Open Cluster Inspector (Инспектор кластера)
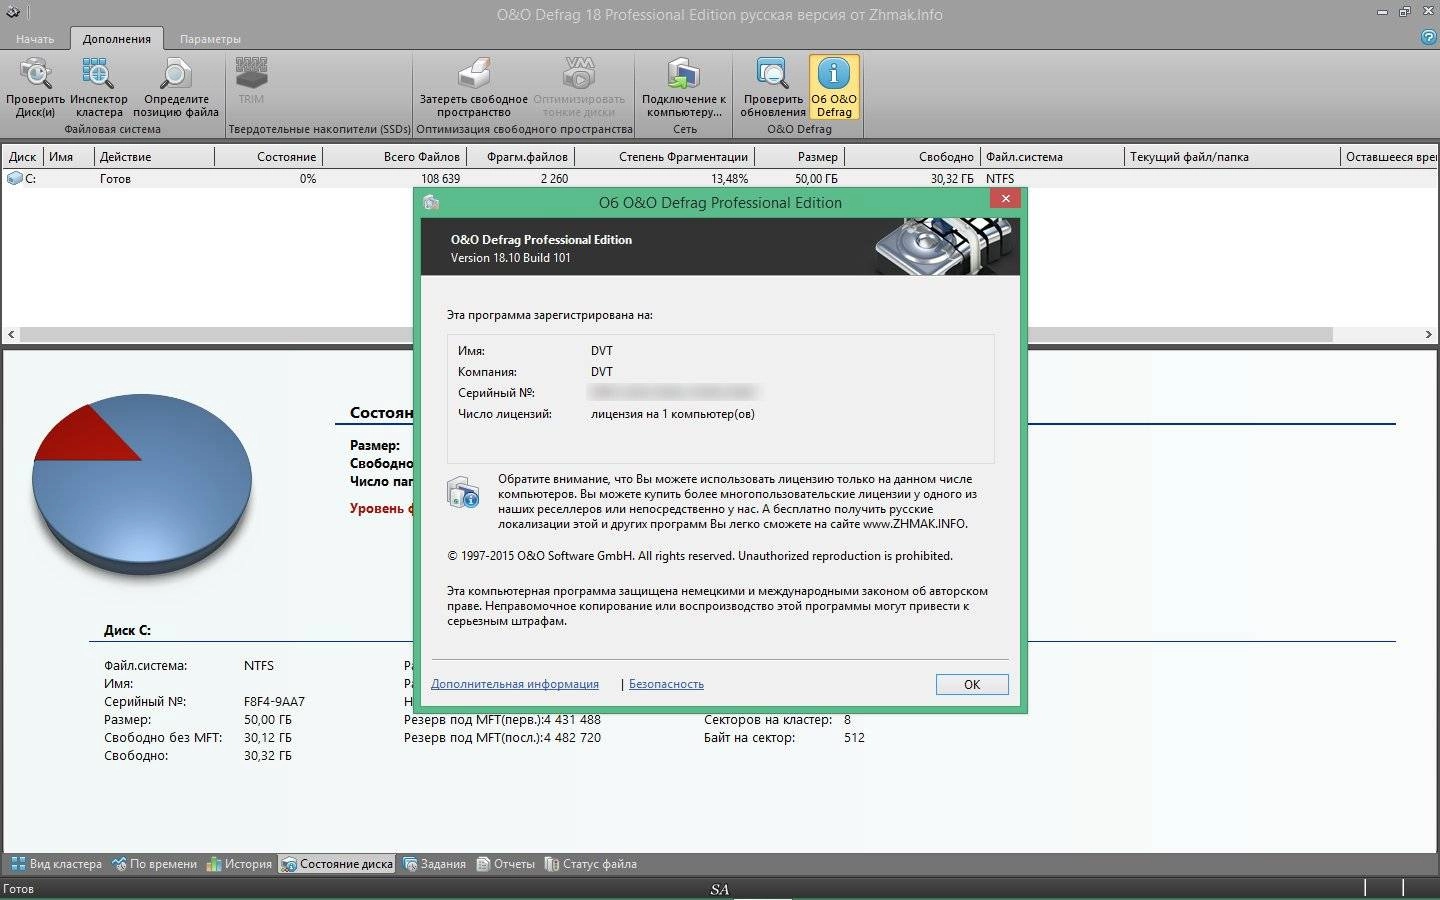The image size is (1440, 900). (x=99, y=87)
